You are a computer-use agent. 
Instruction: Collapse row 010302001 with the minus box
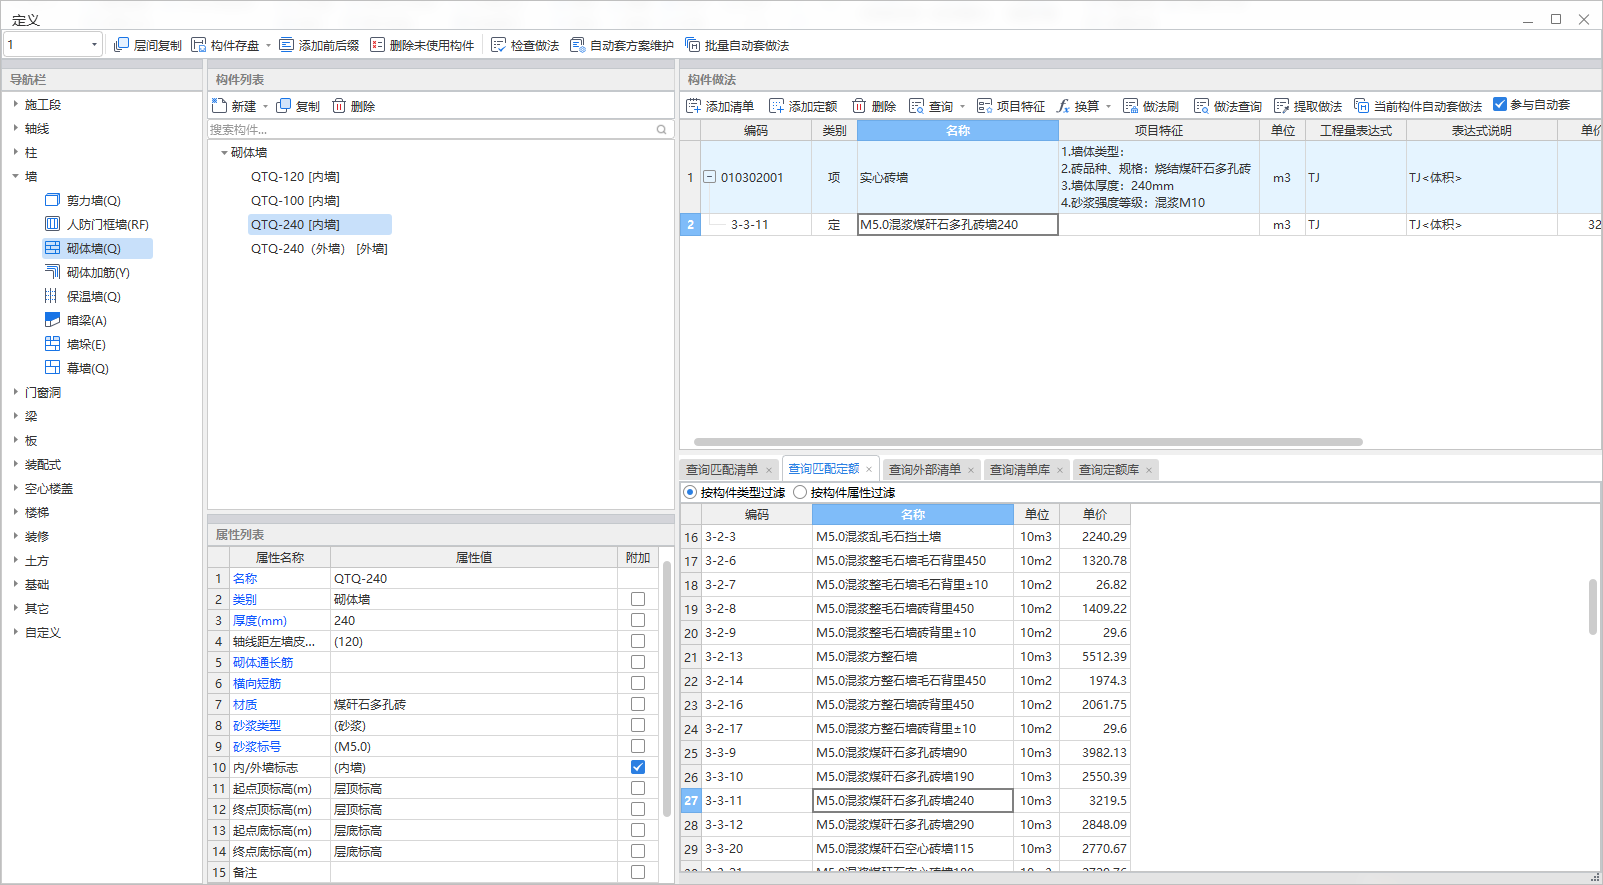click(709, 177)
